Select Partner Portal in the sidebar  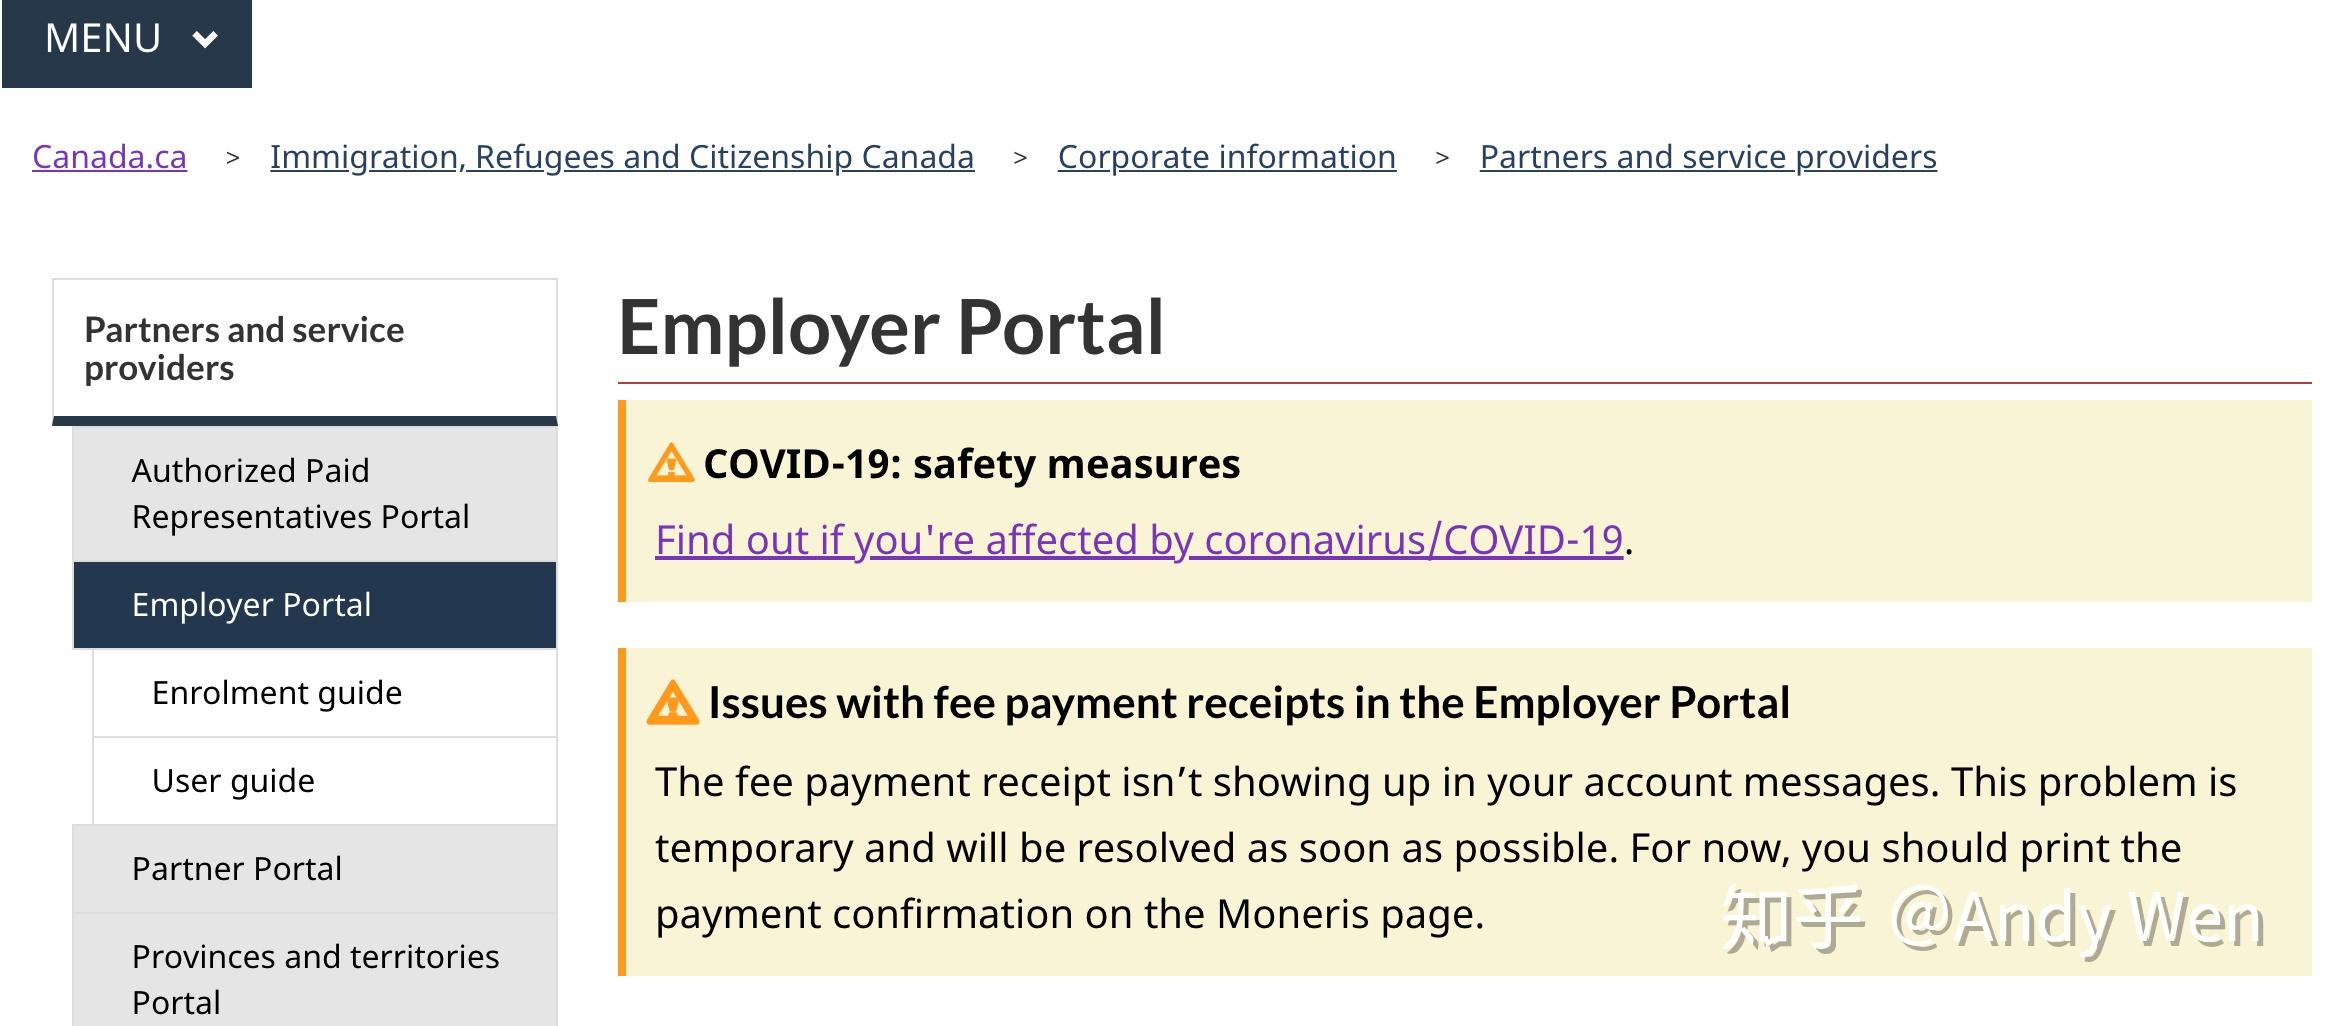(x=237, y=869)
